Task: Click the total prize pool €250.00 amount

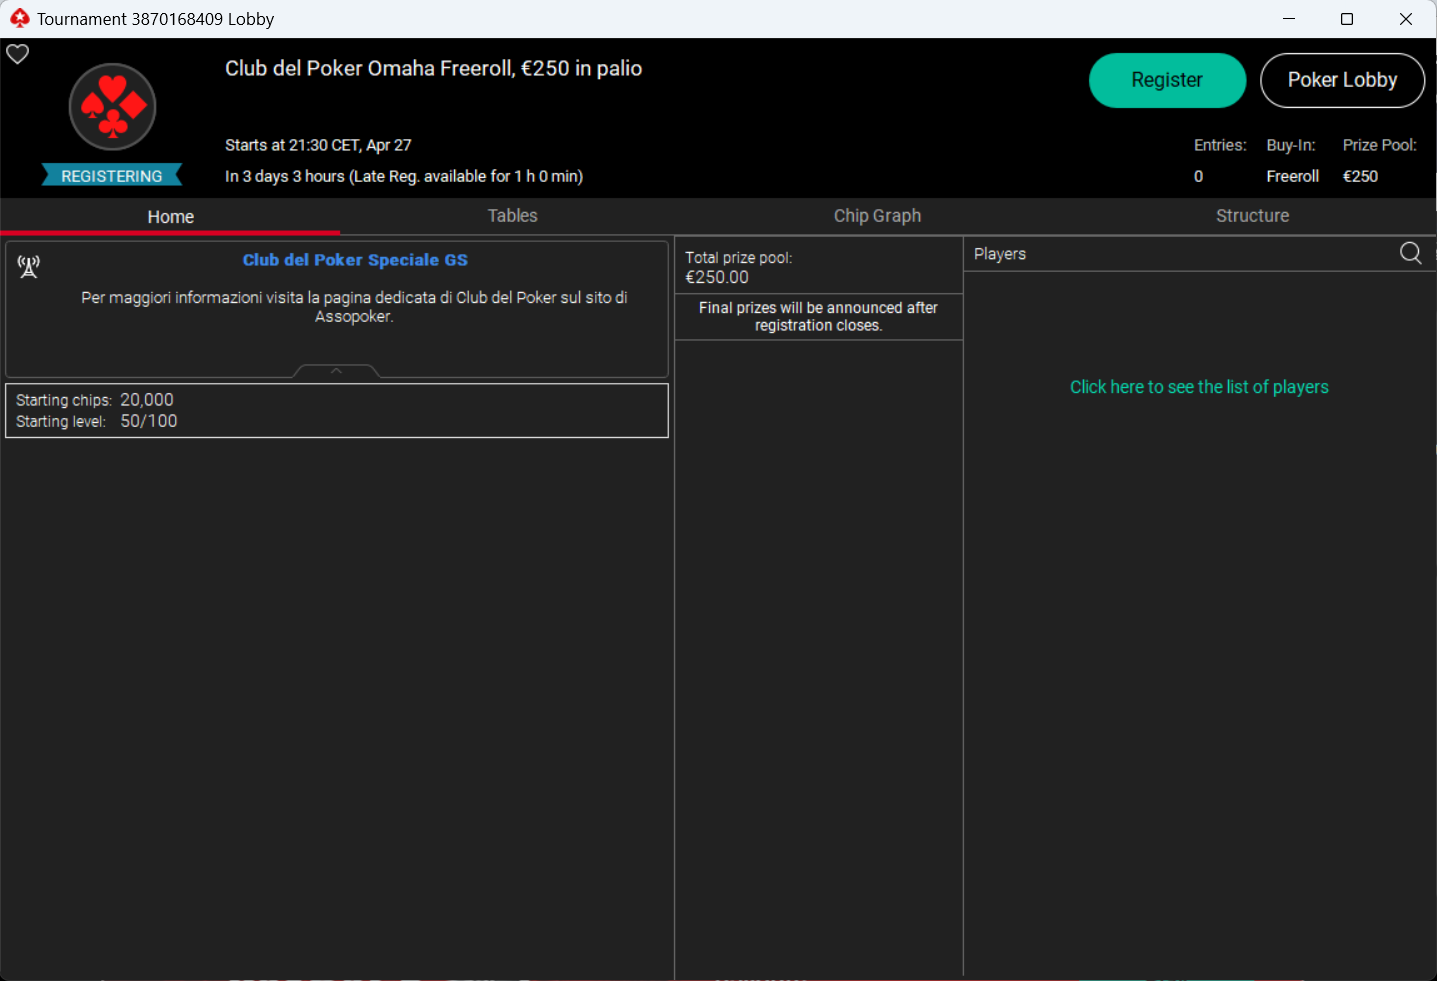Action: tap(717, 277)
